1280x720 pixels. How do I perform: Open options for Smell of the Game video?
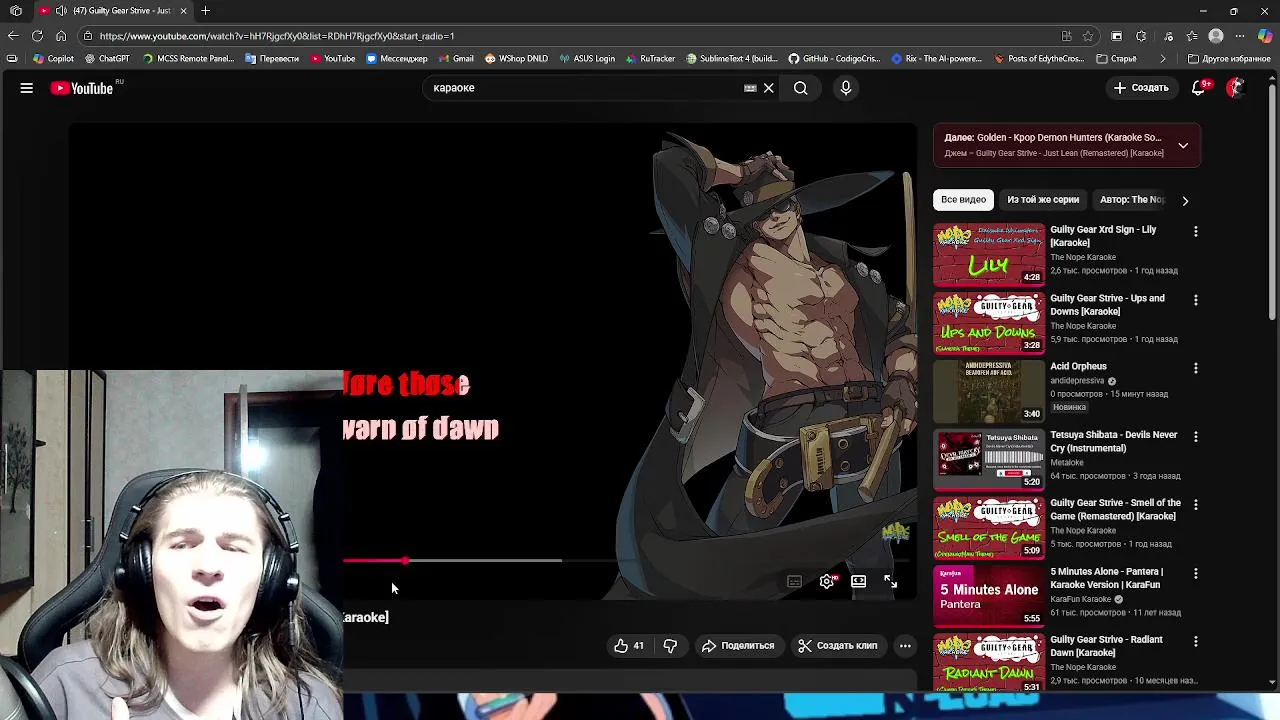tap(1195, 504)
